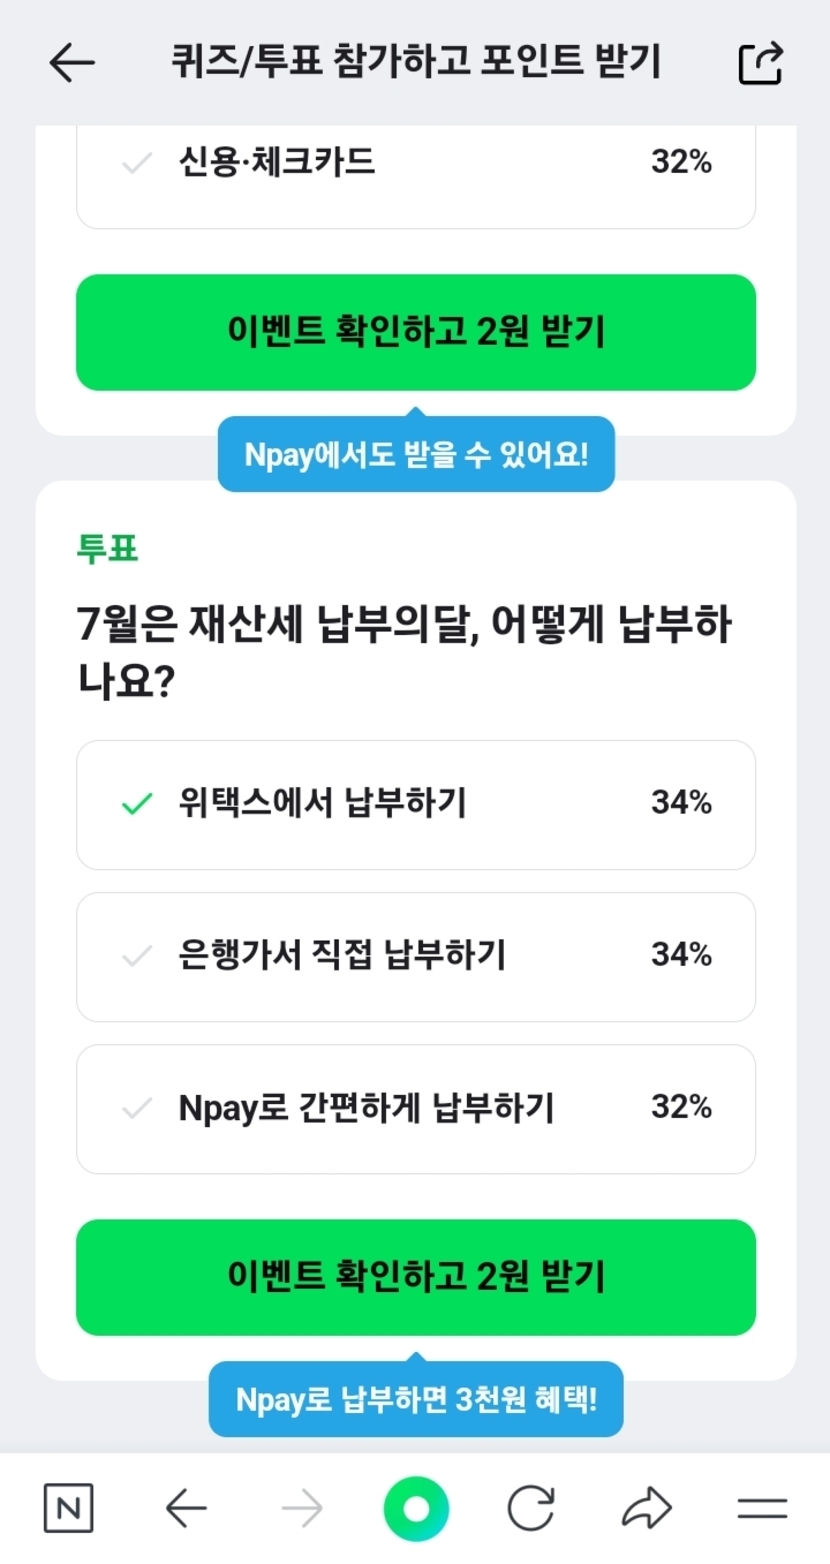Tap the Npay로 납부하면 3천원 혜택 tooltip

click(x=416, y=1400)
